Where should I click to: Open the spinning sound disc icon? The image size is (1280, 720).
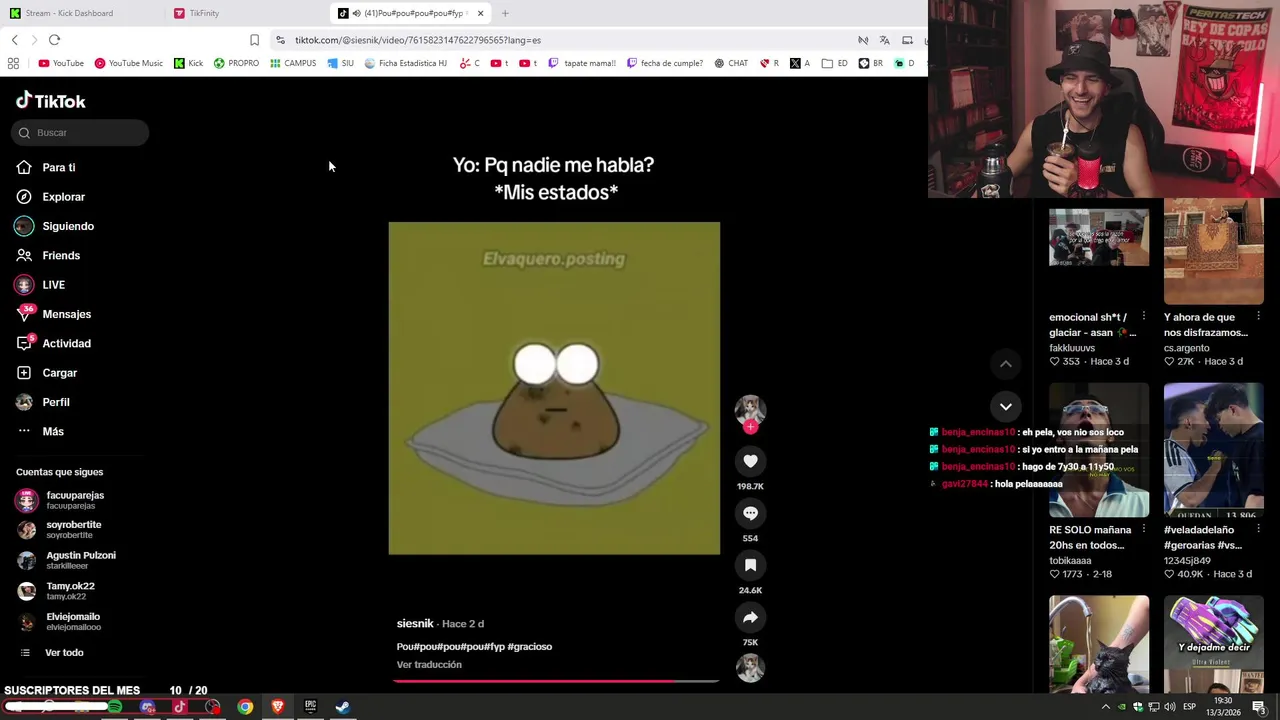click(750, 668)
